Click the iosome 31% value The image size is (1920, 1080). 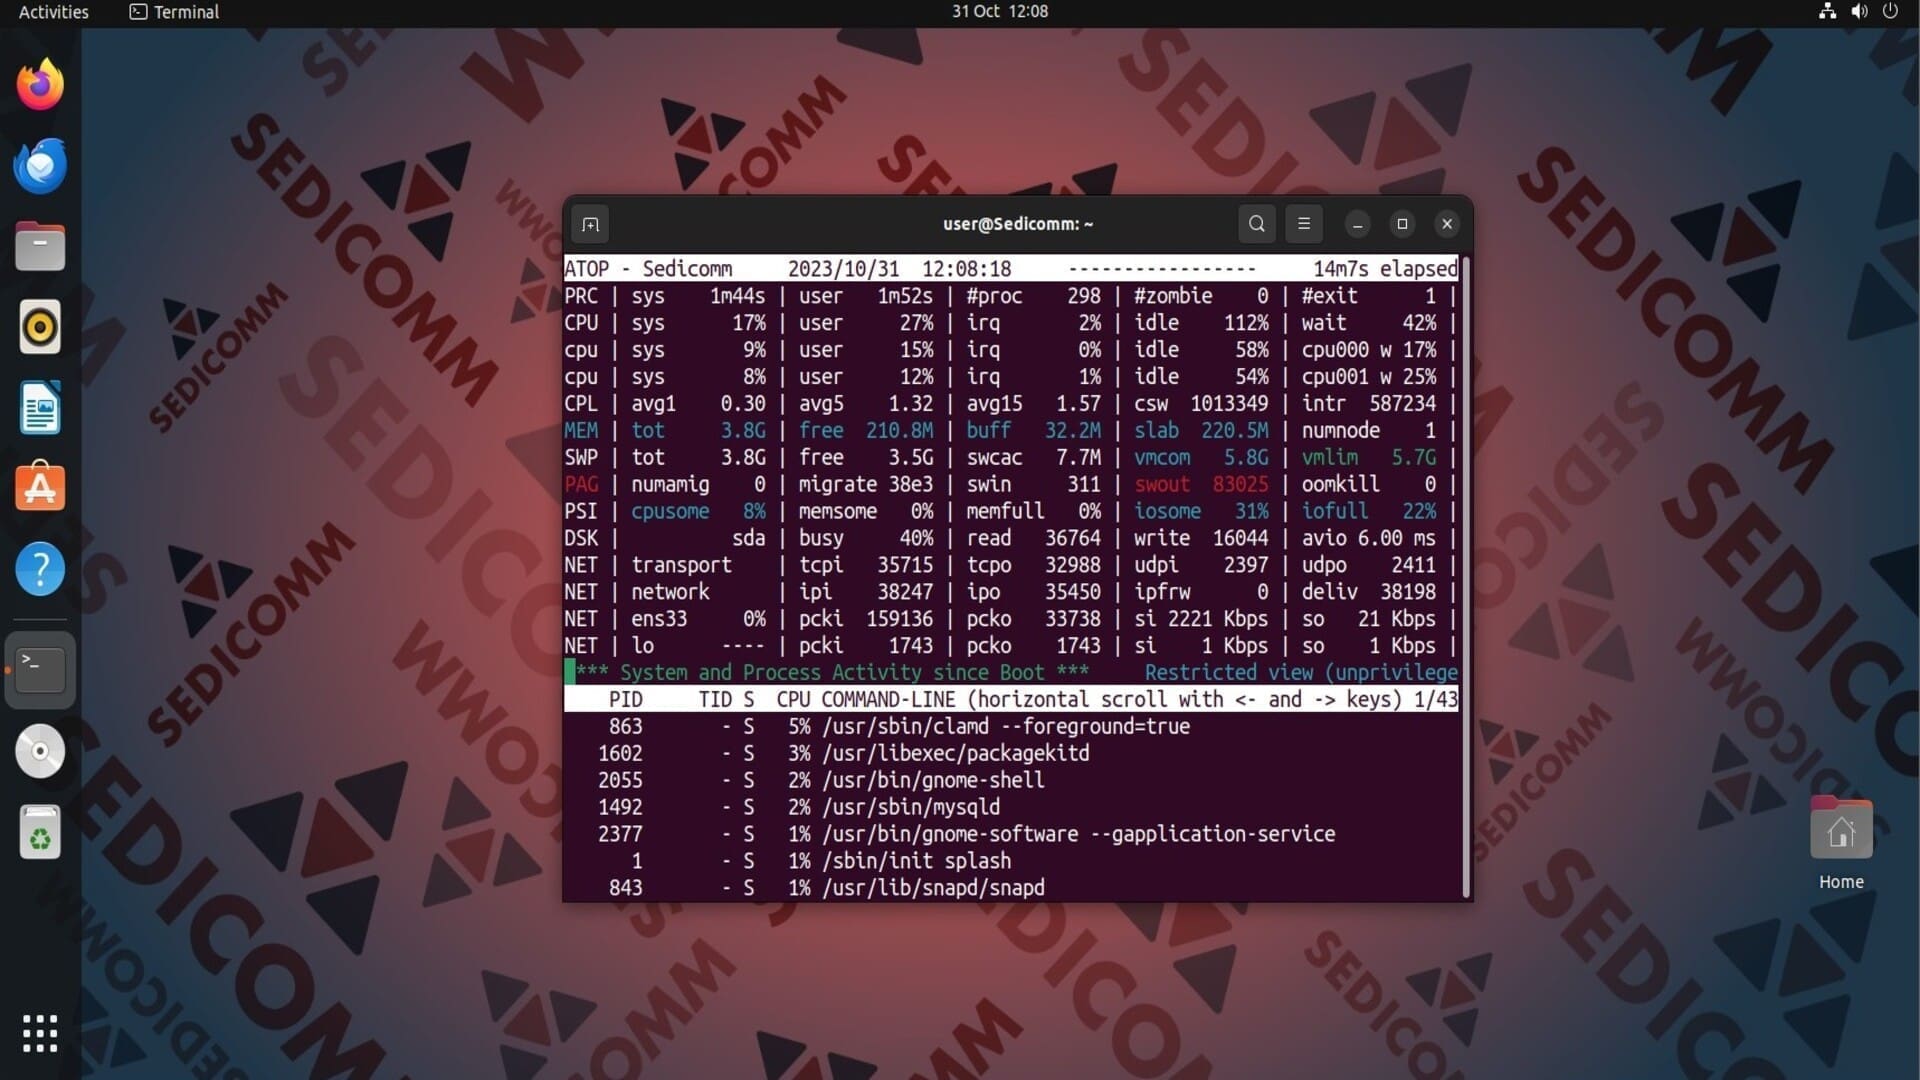[x=1201, y=511]
